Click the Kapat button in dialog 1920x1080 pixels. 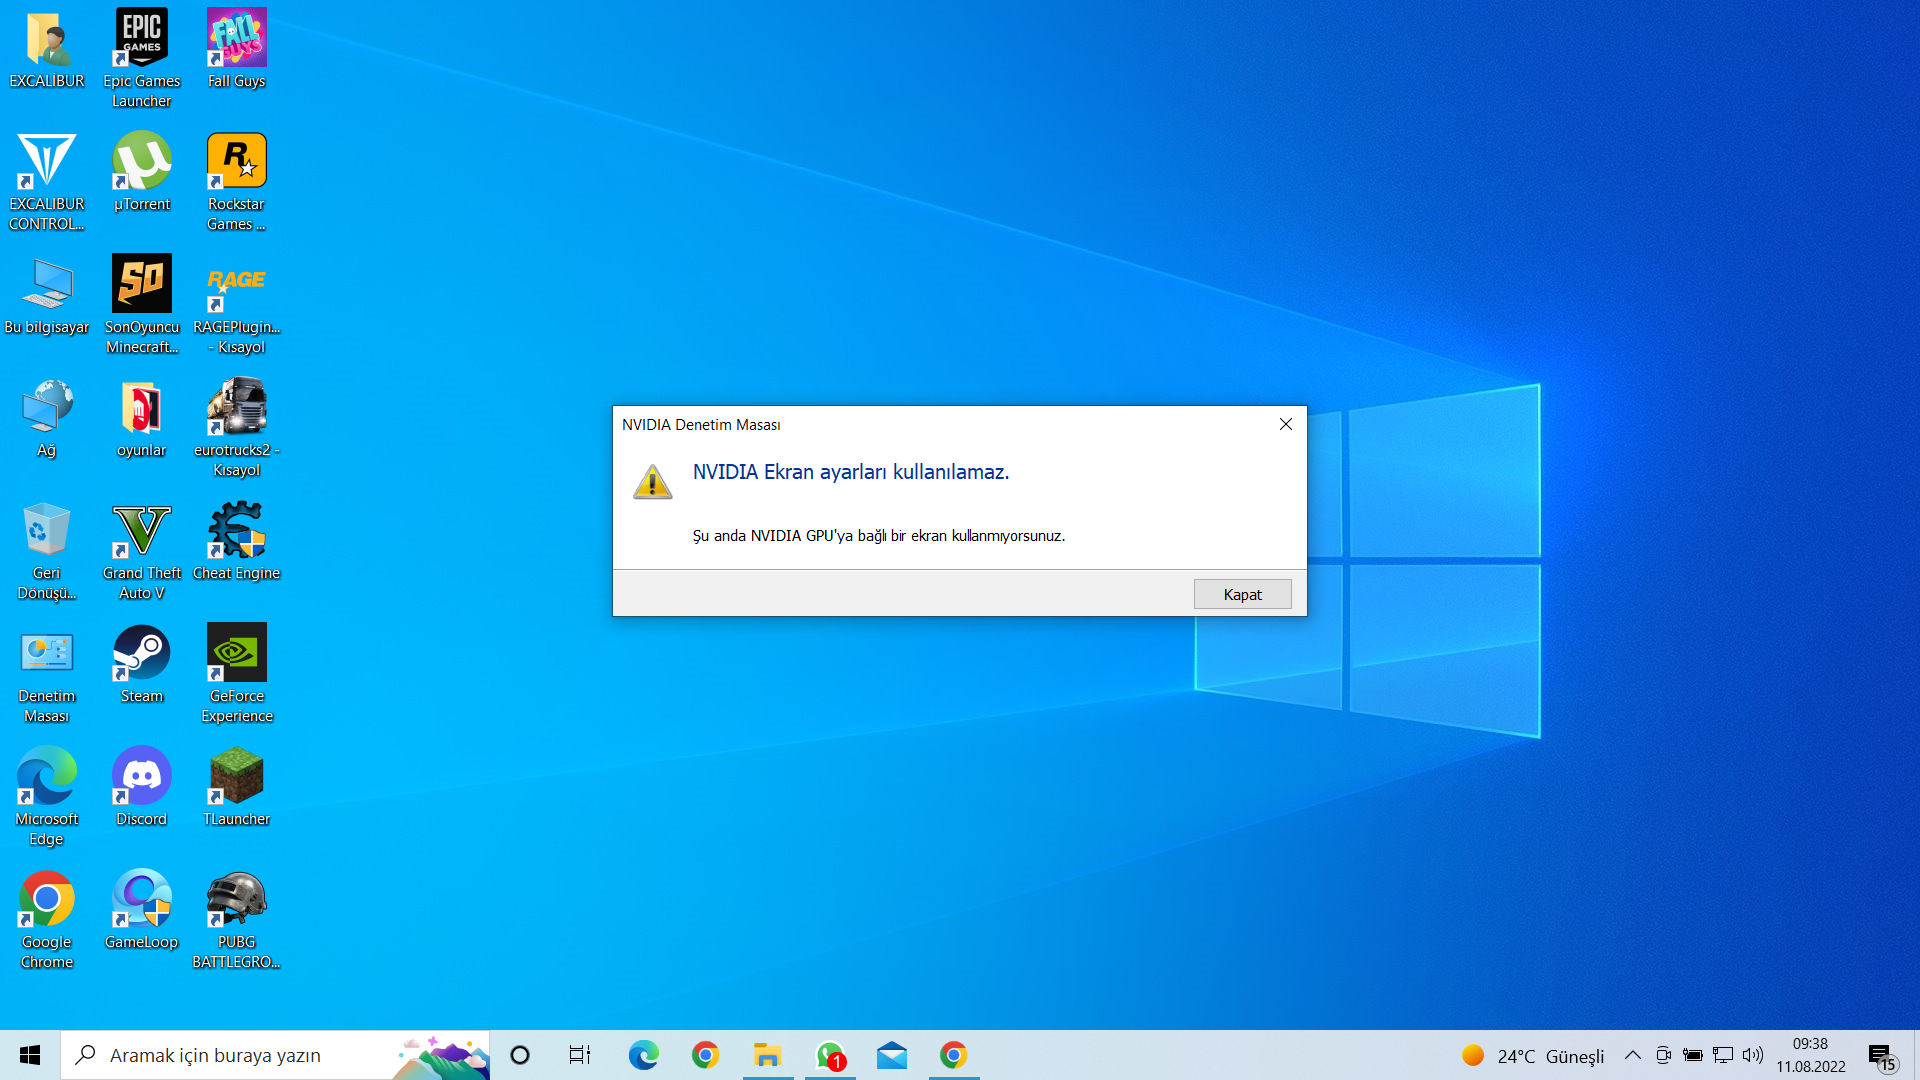(x=1242, y=594)
